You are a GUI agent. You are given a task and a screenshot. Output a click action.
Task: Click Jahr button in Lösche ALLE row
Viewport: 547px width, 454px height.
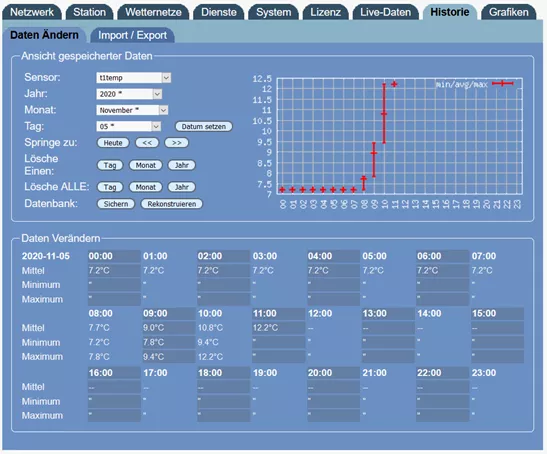pos(182,187)
